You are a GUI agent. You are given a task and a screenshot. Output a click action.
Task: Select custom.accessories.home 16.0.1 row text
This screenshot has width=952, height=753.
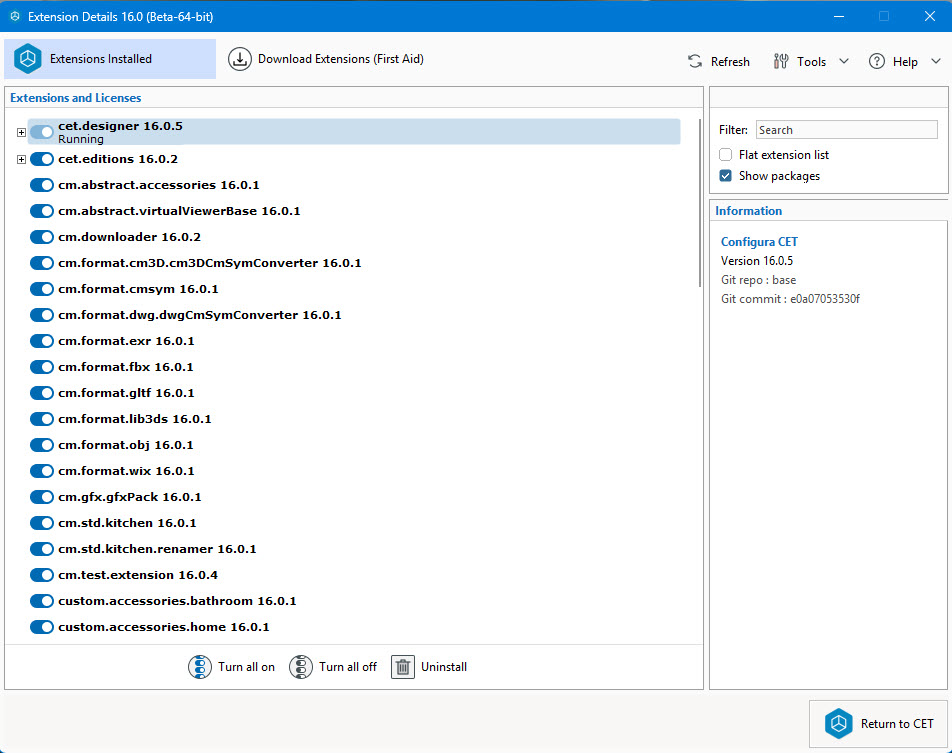(x=163, y=627)
